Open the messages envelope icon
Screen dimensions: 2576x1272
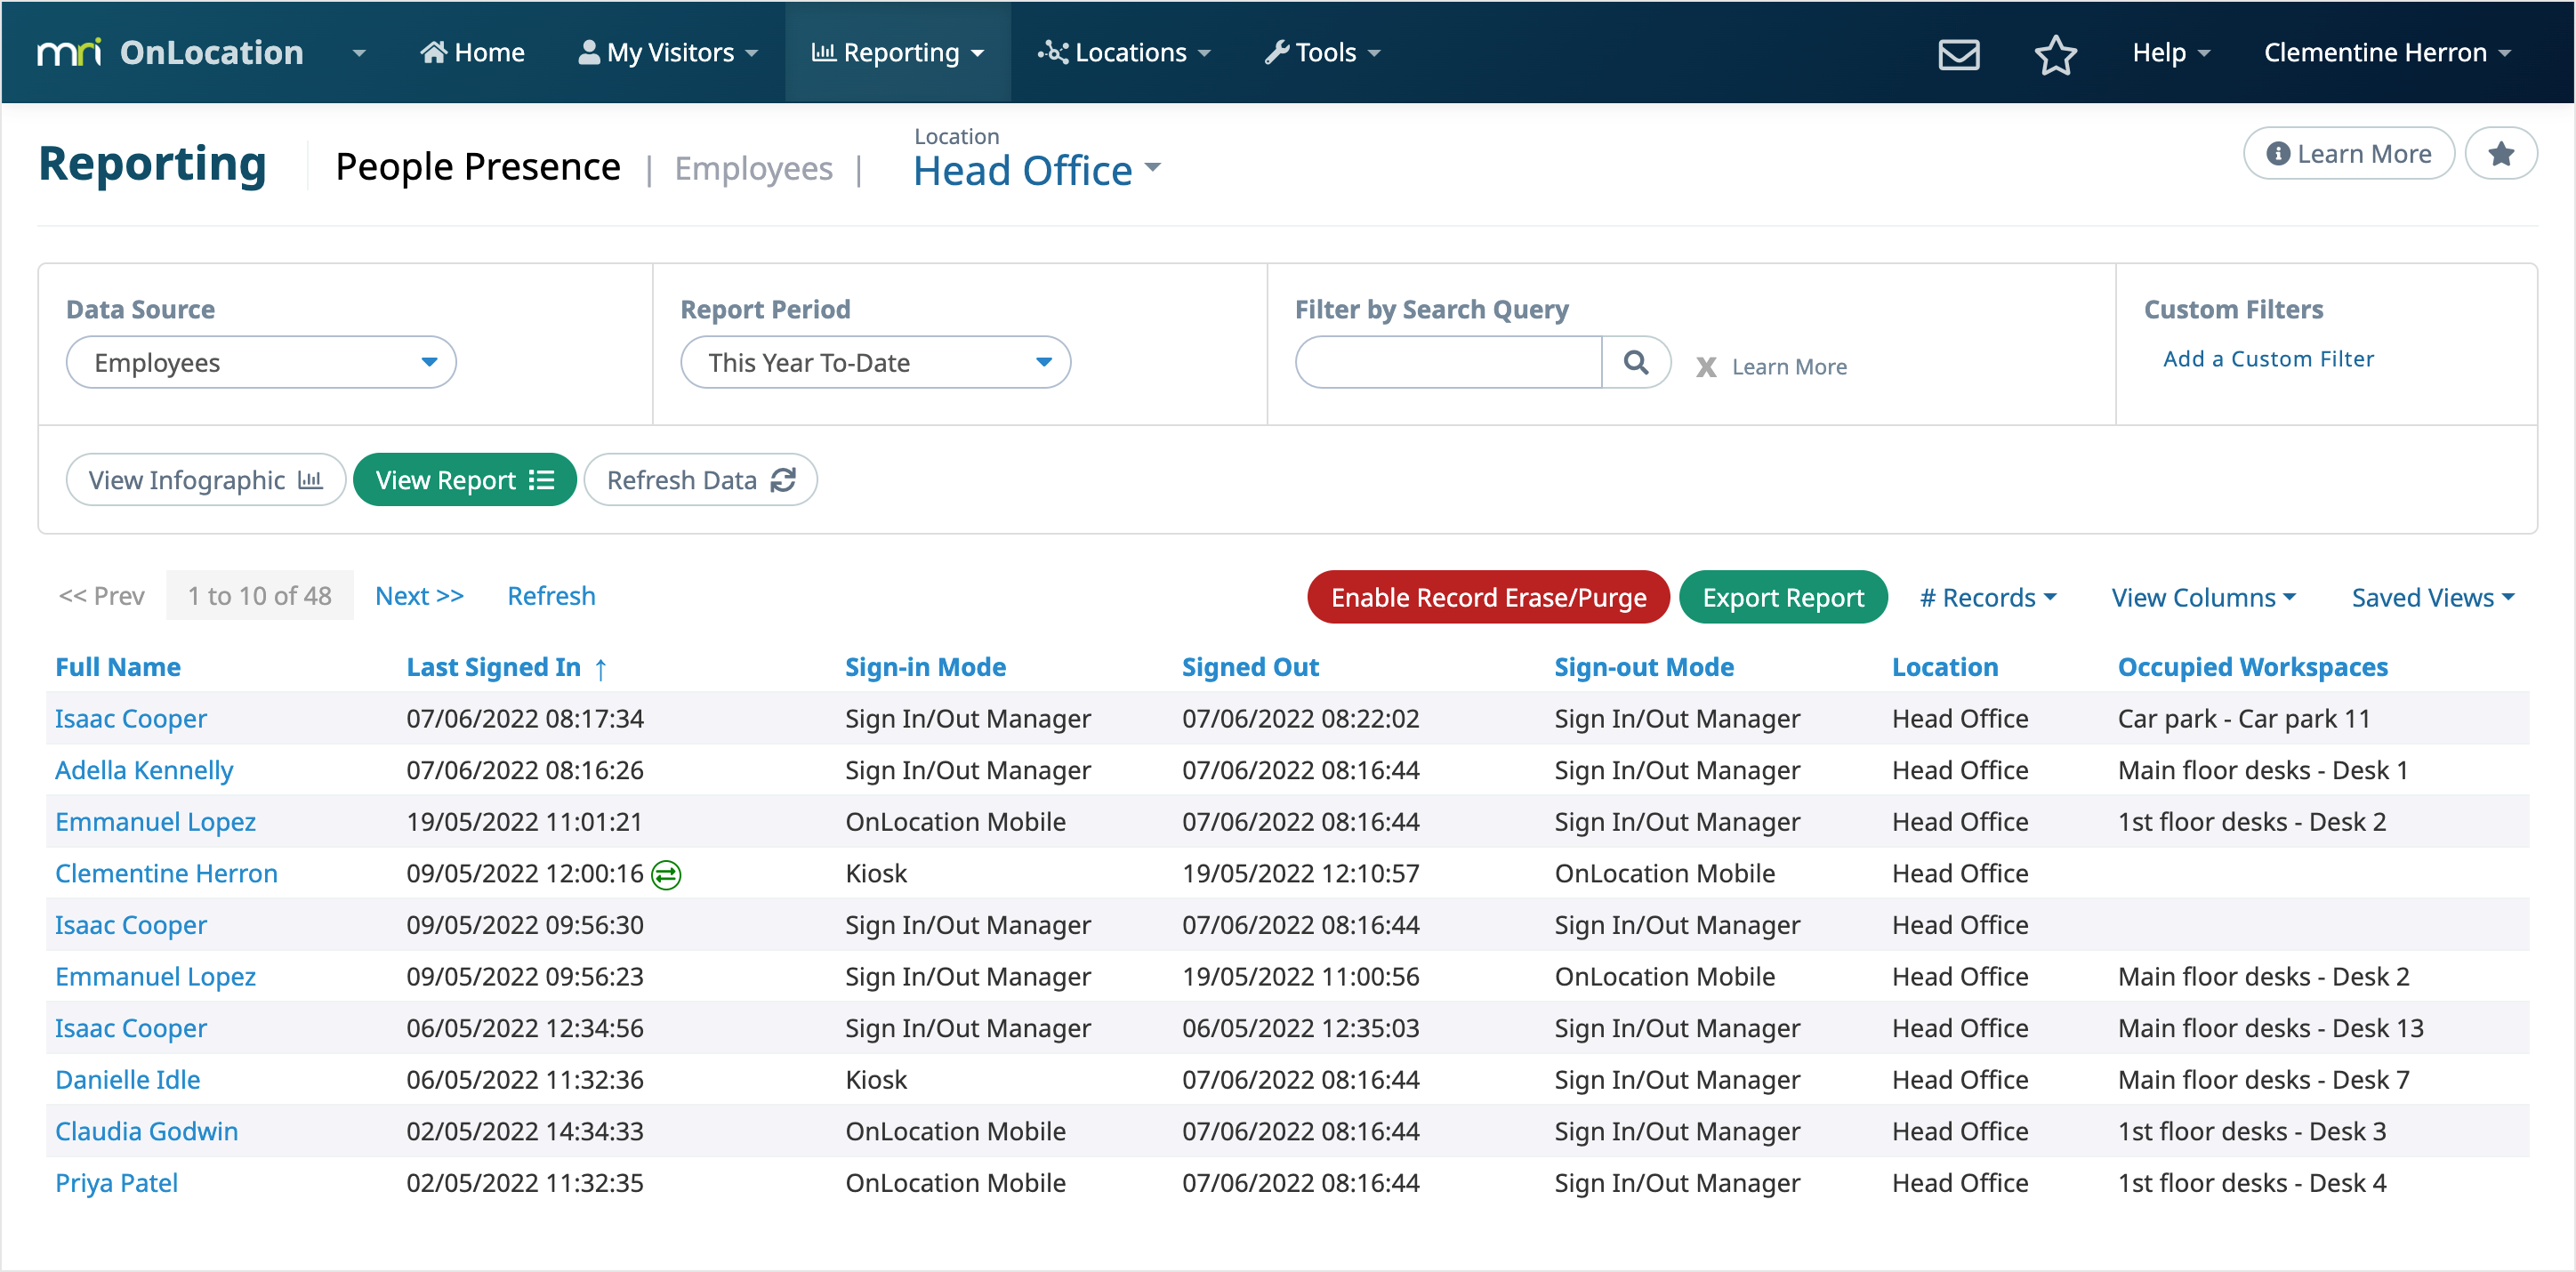click(x=1958, y=53)
